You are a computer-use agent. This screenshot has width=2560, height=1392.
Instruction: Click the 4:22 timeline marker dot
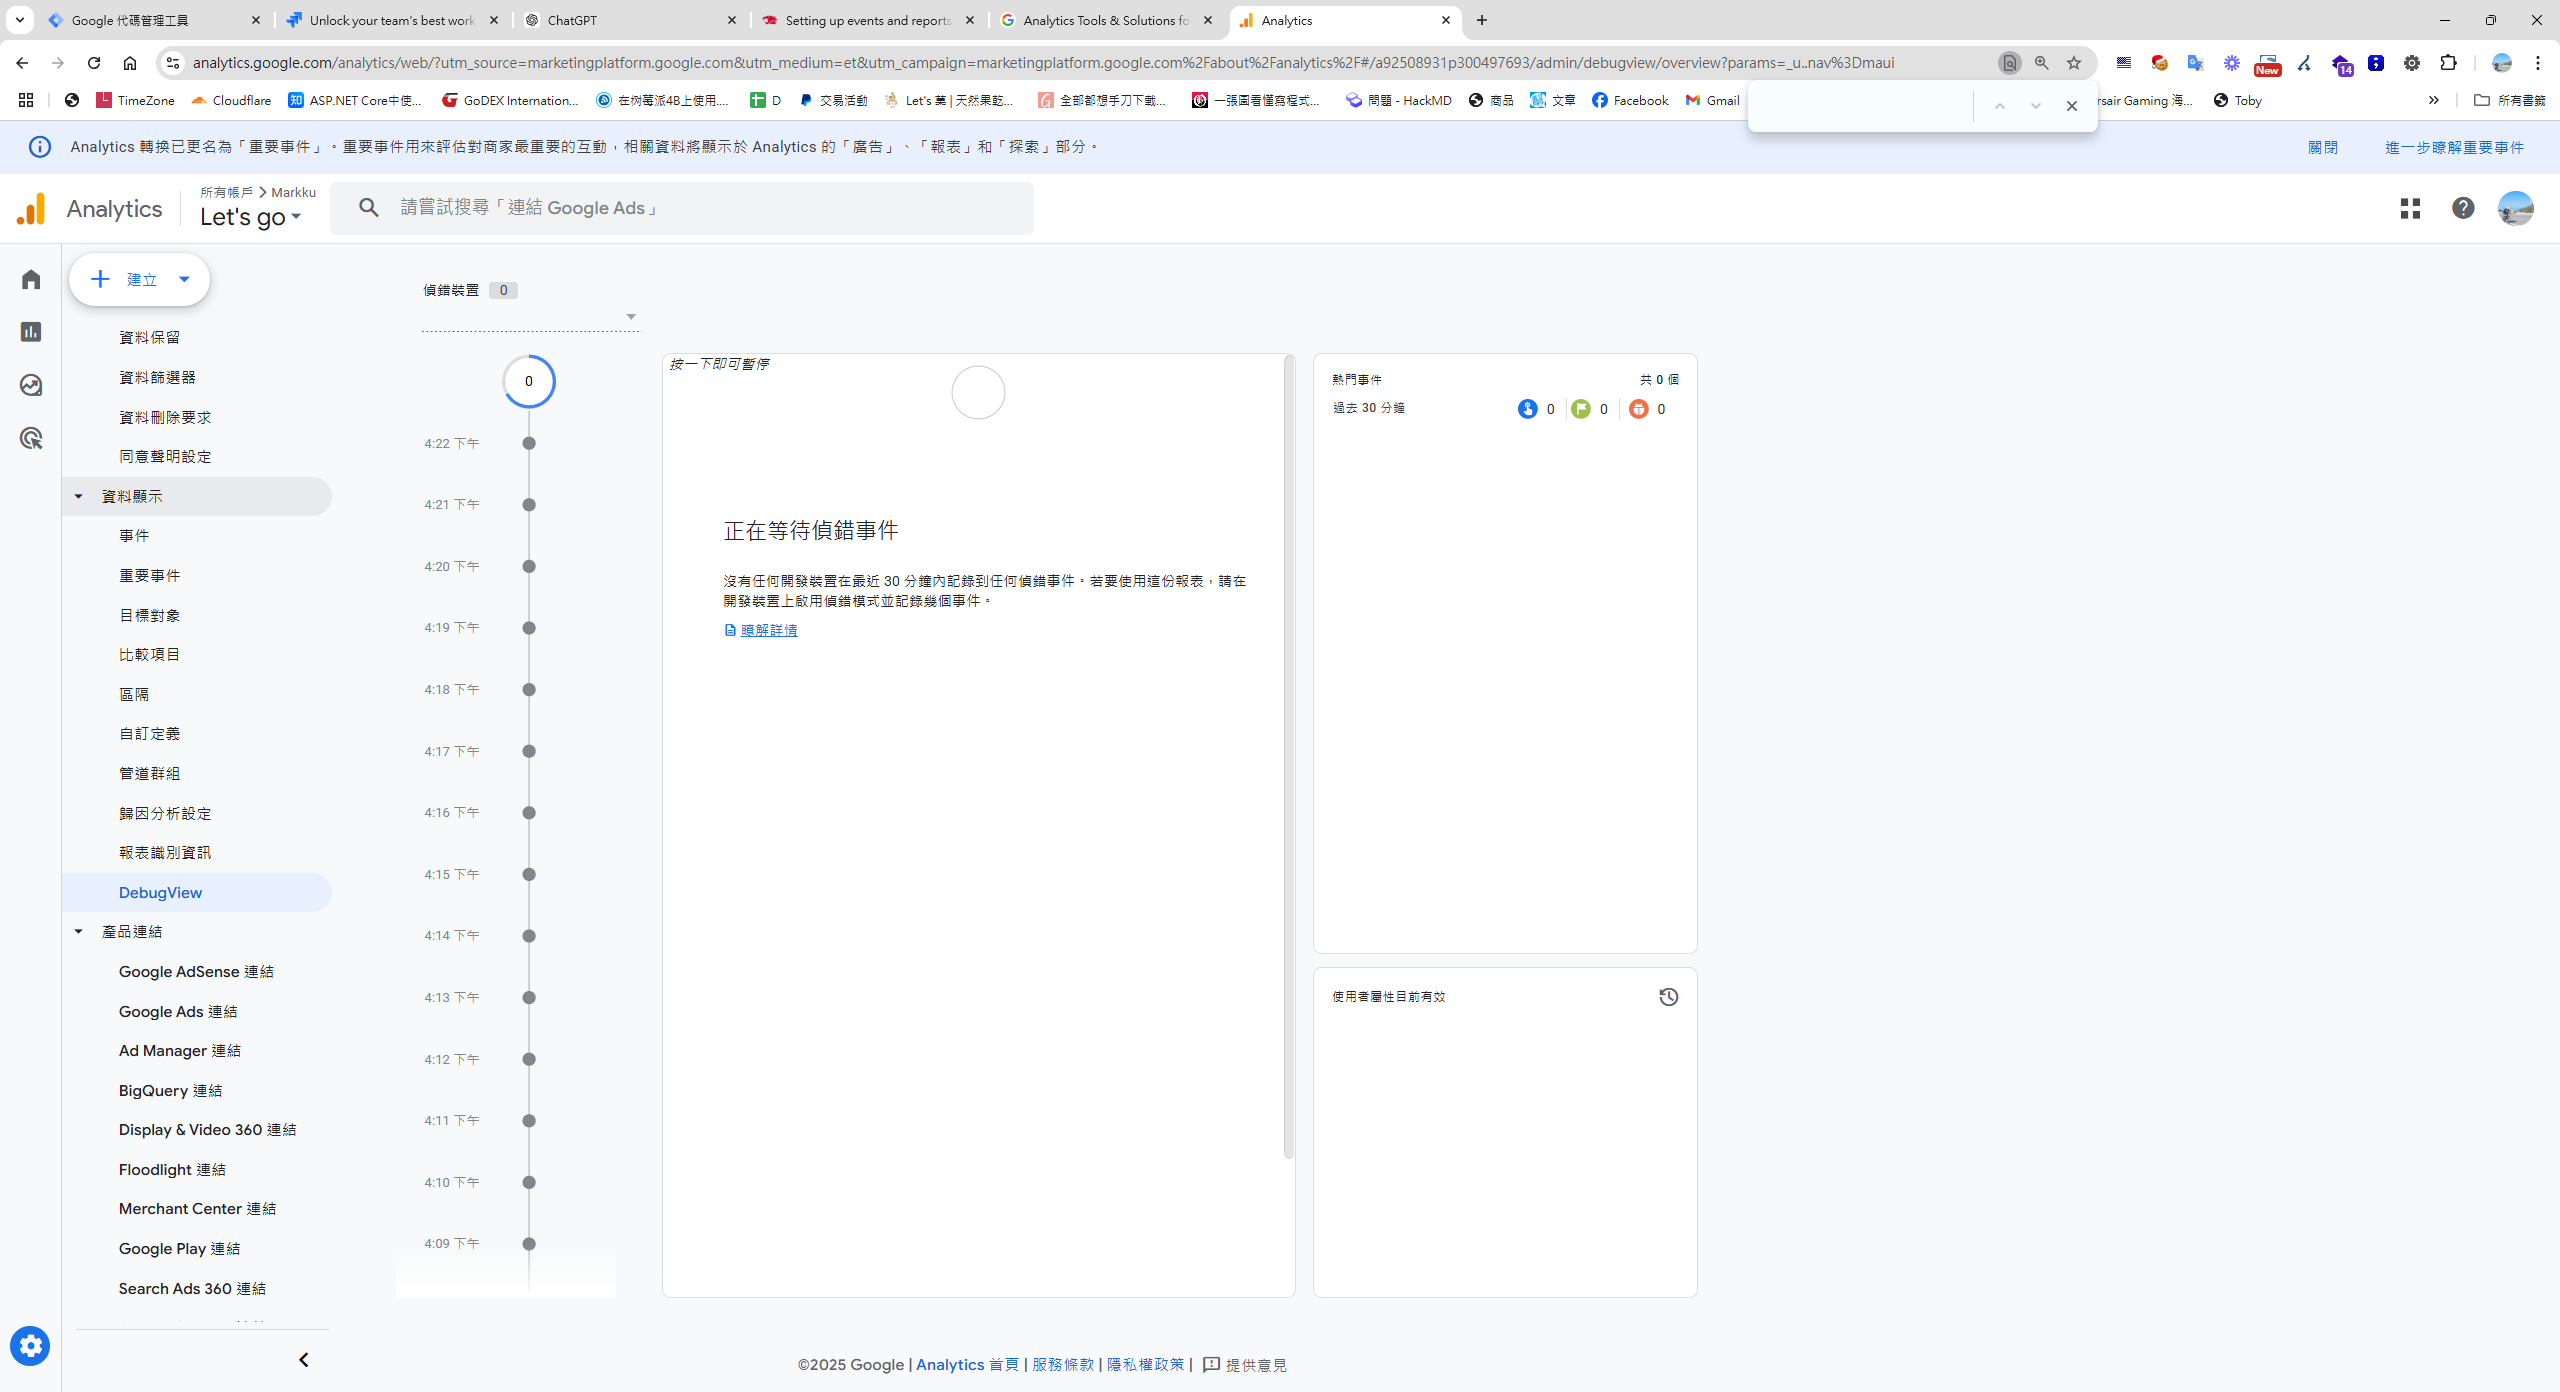coord(529,442)
